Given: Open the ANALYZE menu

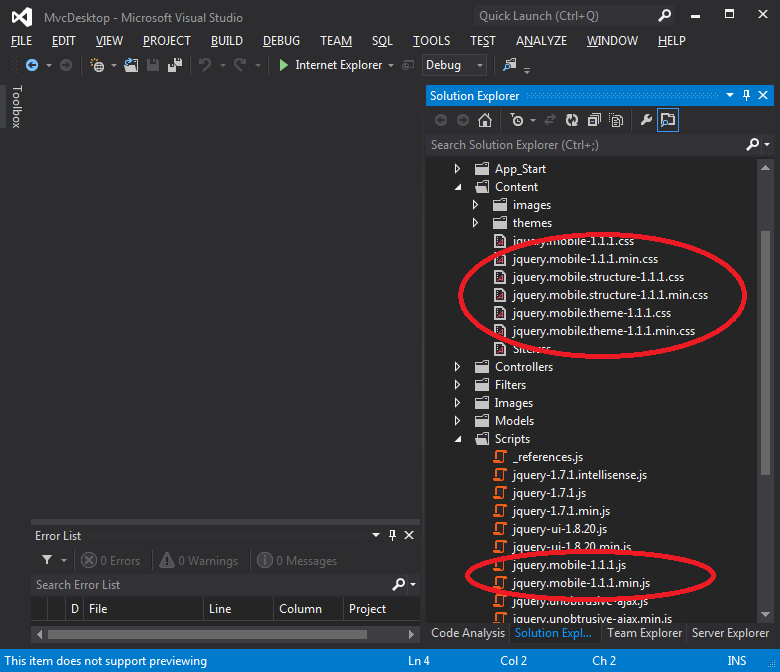Looking at the screenshot, I should pyautogui.click(x=541, y=41).
